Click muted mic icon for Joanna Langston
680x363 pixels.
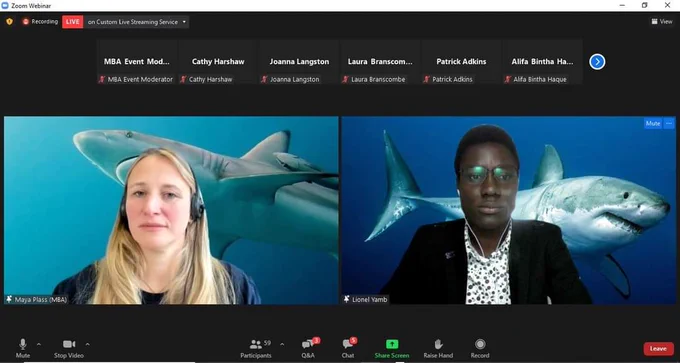click(x=264, y=79)
